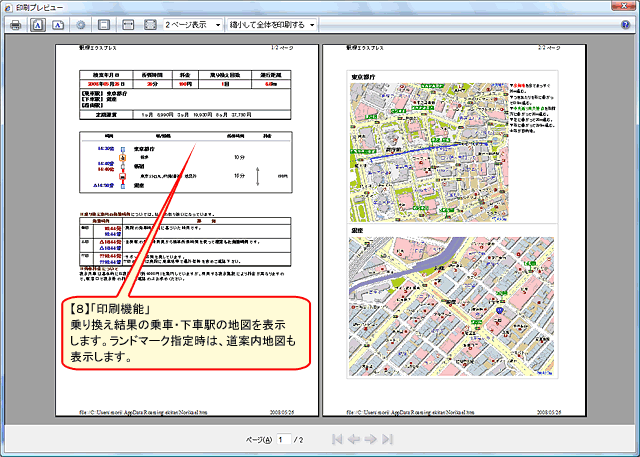The height and width of the screenshot is (457, 640).
Task: Switch to landscape page orientation
Action: point(58,24)
